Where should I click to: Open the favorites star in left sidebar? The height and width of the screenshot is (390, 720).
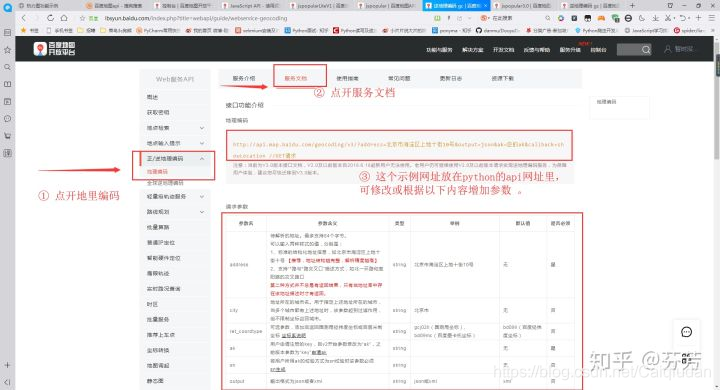(7, 50)
